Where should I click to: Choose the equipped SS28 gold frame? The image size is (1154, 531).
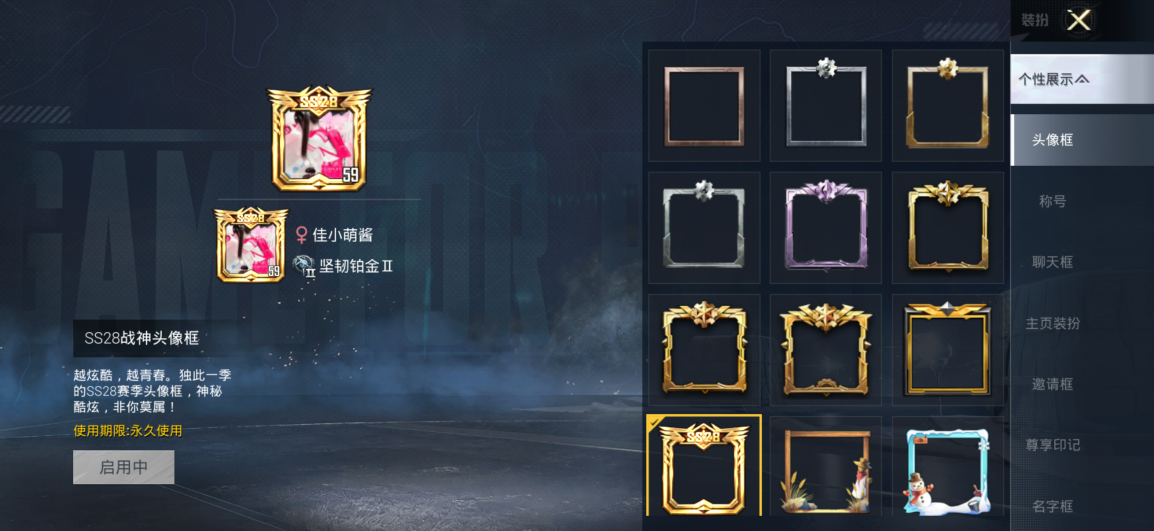pos(704,465)
